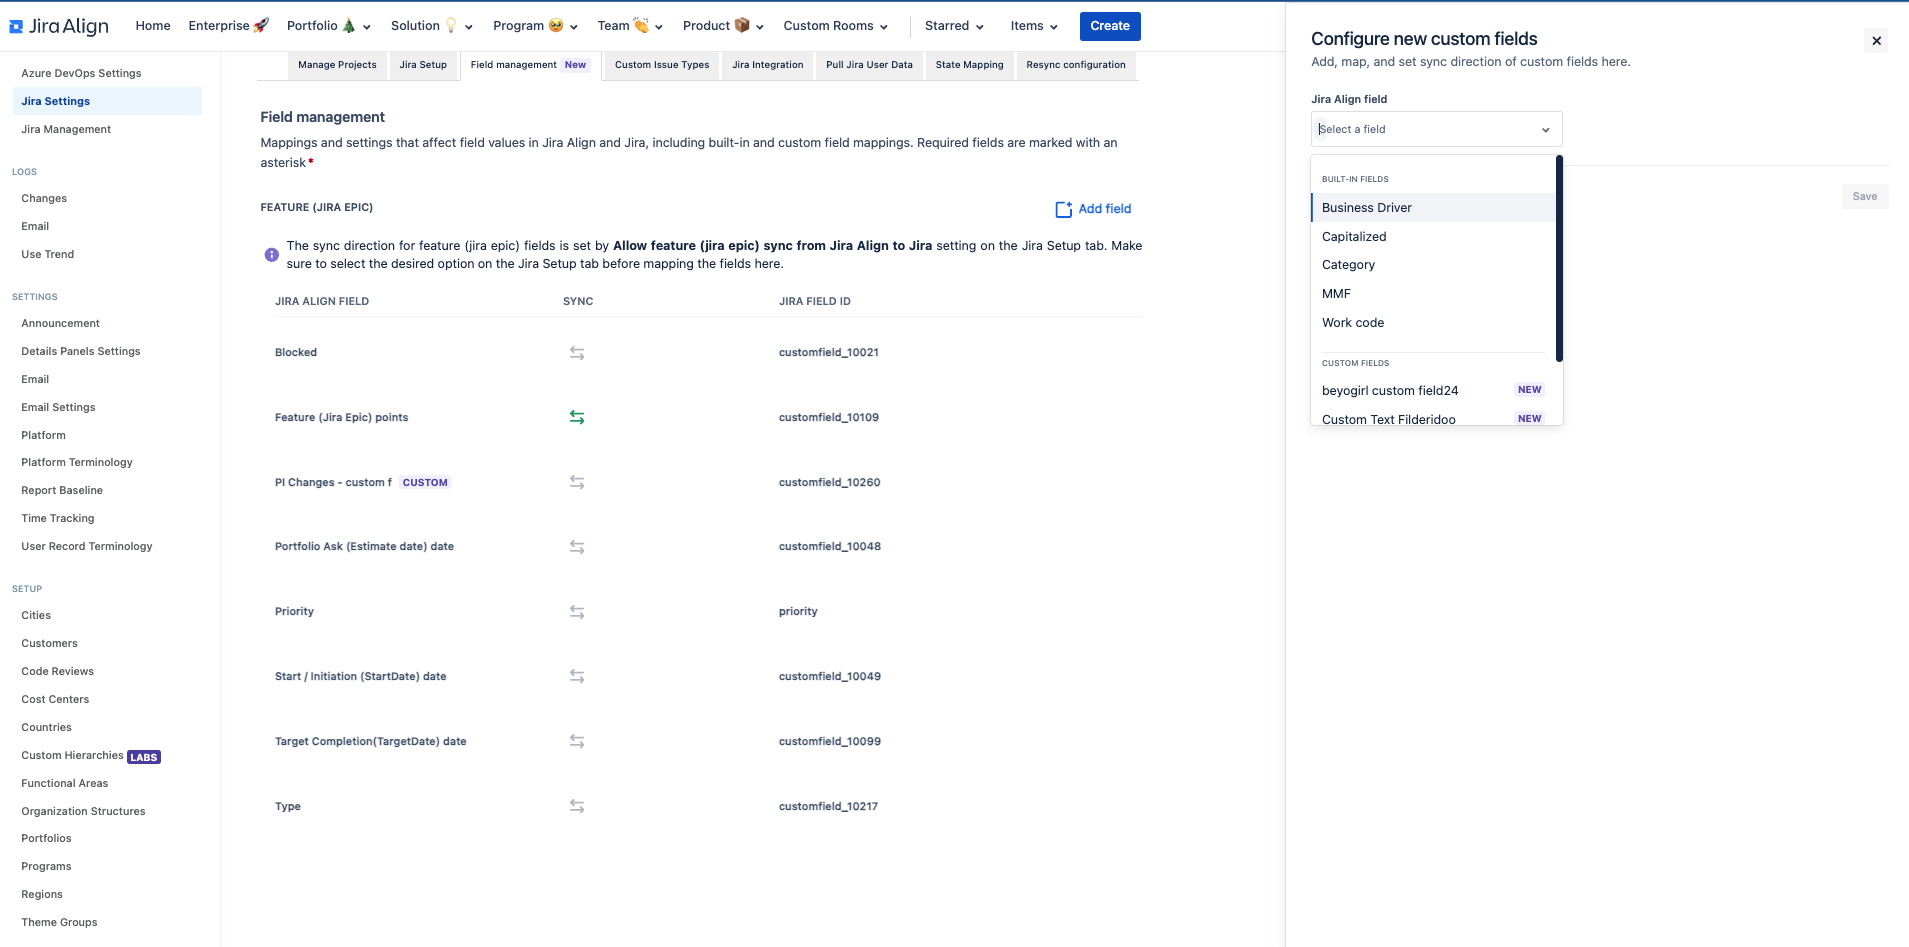Choose Work code from built-in fields
Screen dimensions: 1909x947
click(1433, 323)
